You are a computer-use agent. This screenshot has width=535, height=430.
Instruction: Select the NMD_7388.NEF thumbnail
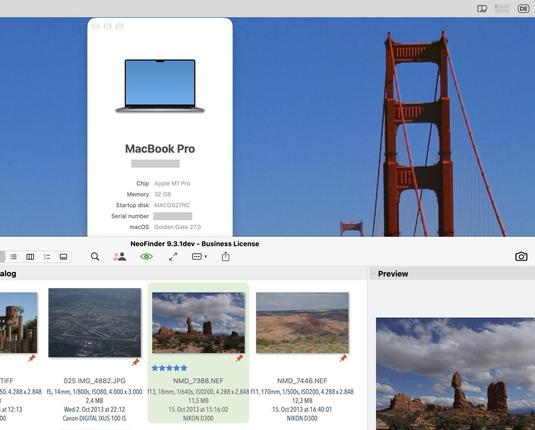coord(198,322)
